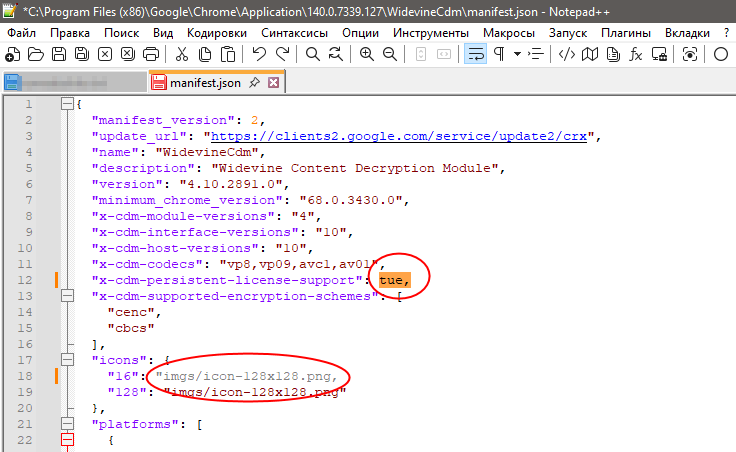Image resolution: width=736 pixels, height=452 pixels.
Task: Click the "manifest_version" key text
Action: click(x=163, y=120)
